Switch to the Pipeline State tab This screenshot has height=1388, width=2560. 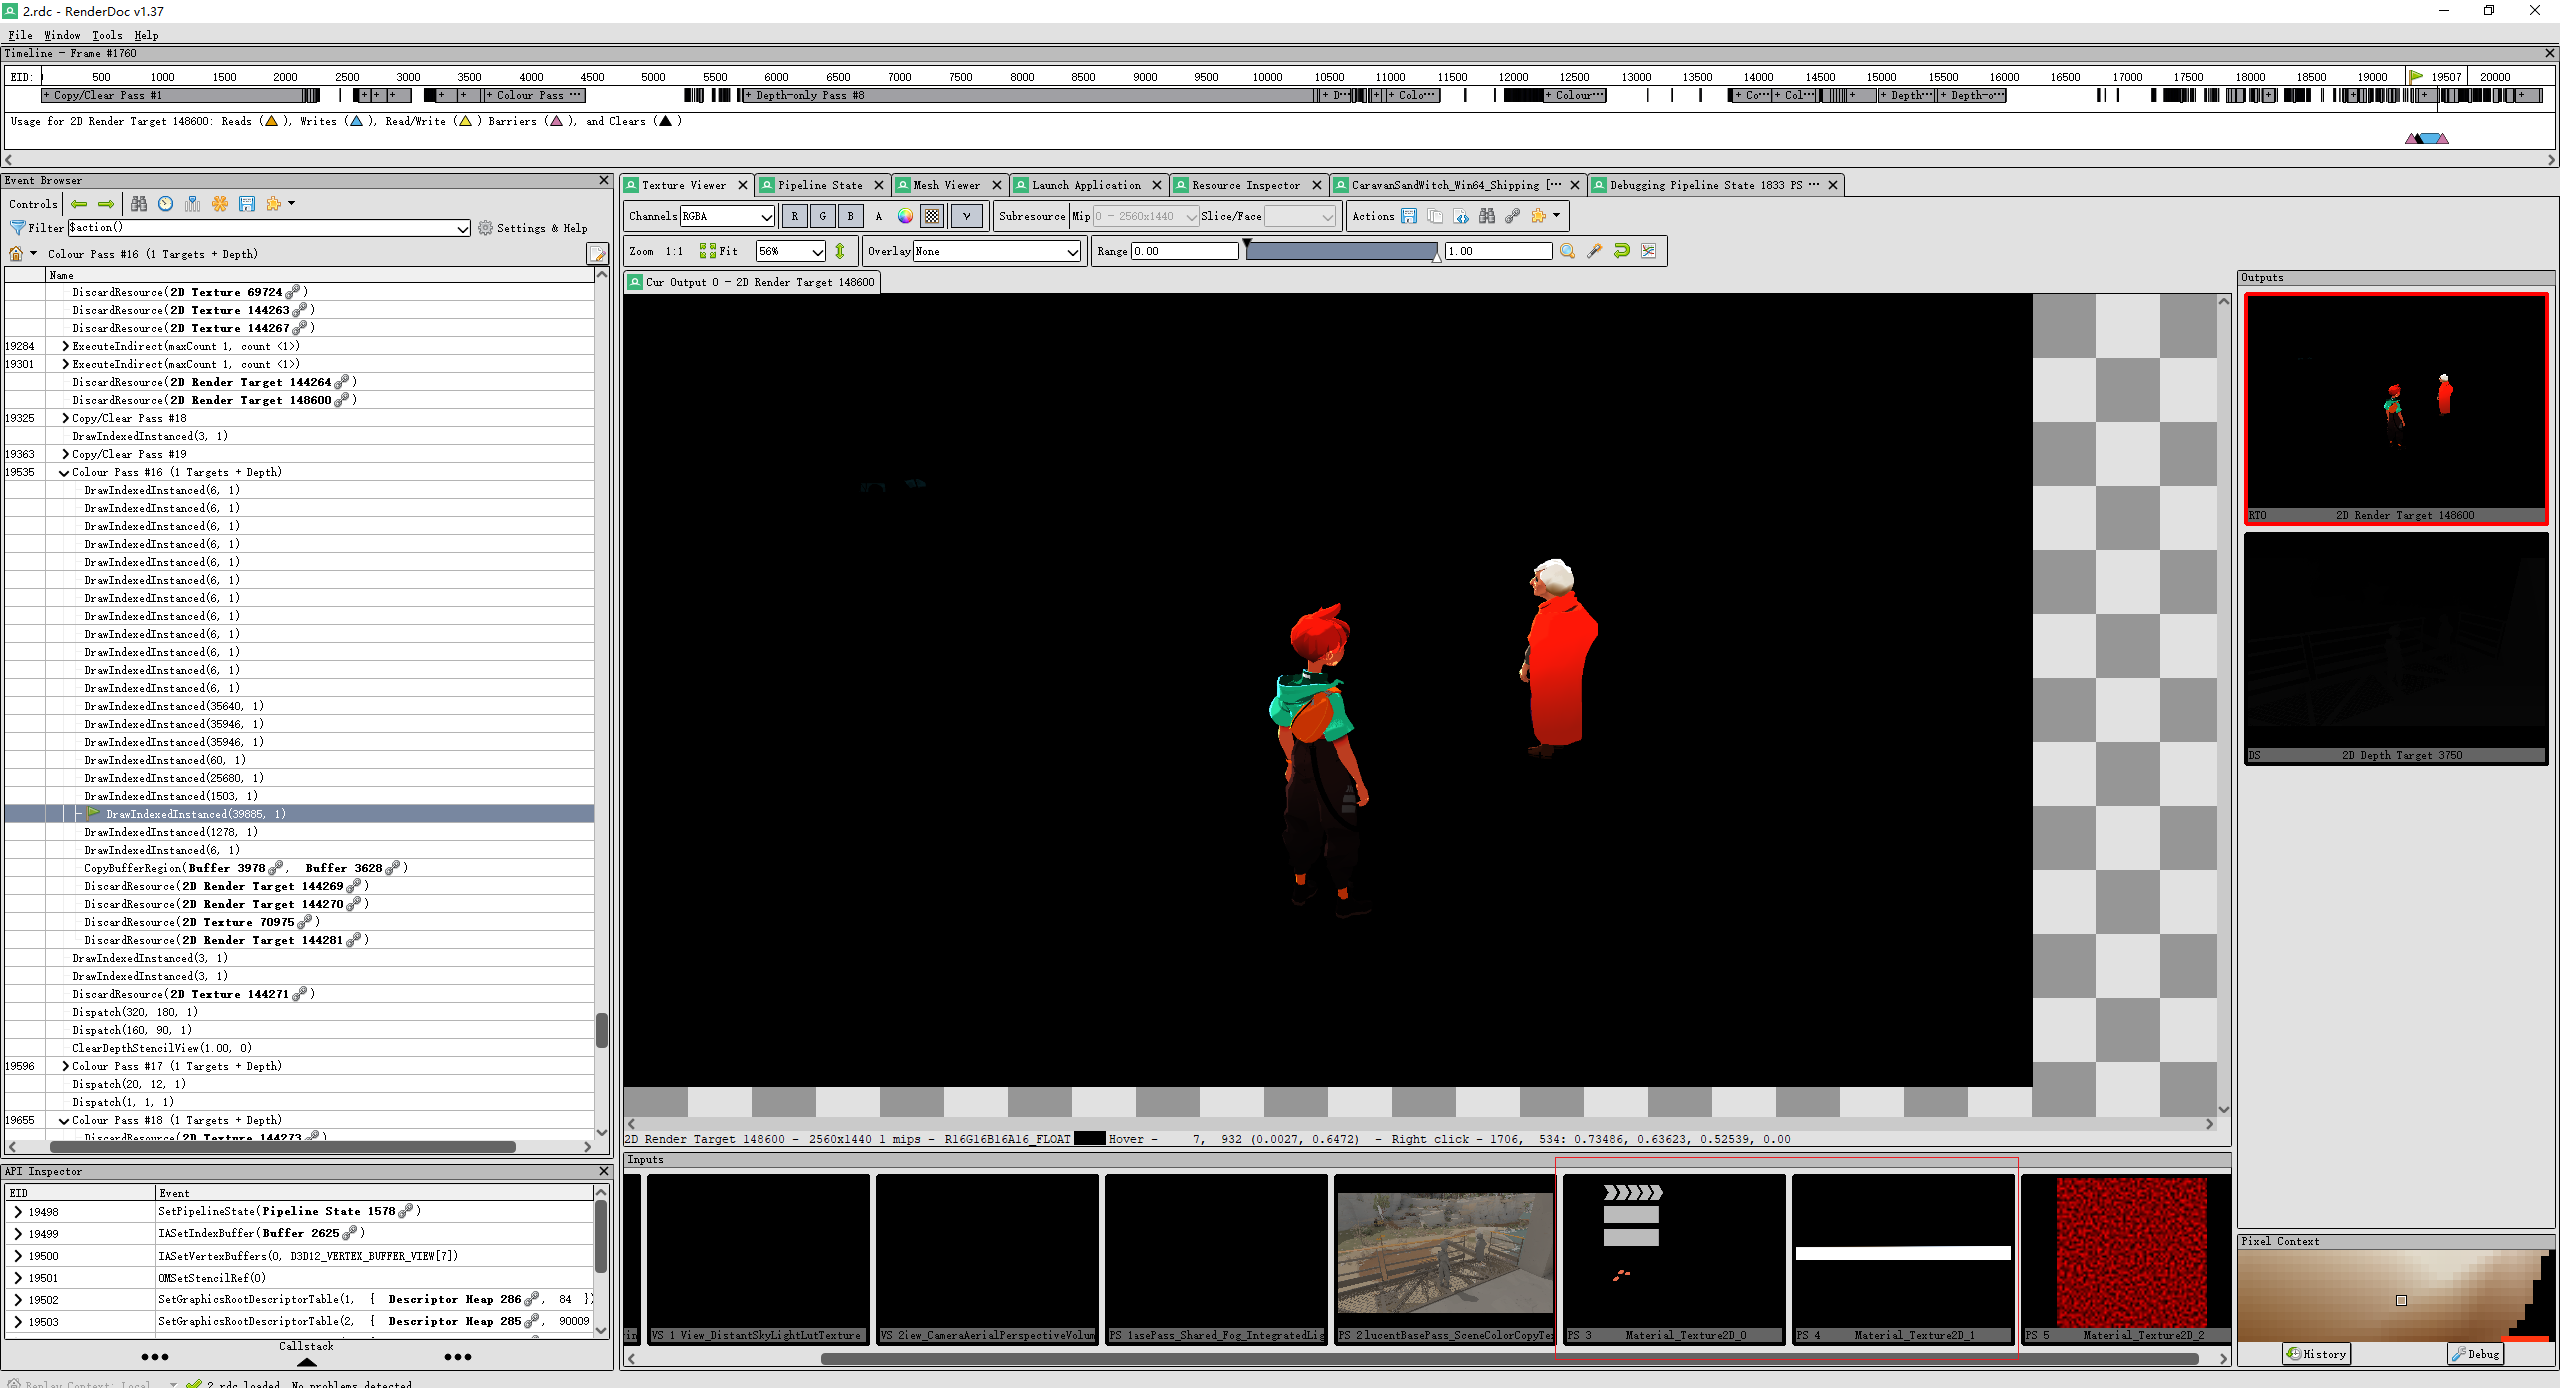[x=819, y=185]
